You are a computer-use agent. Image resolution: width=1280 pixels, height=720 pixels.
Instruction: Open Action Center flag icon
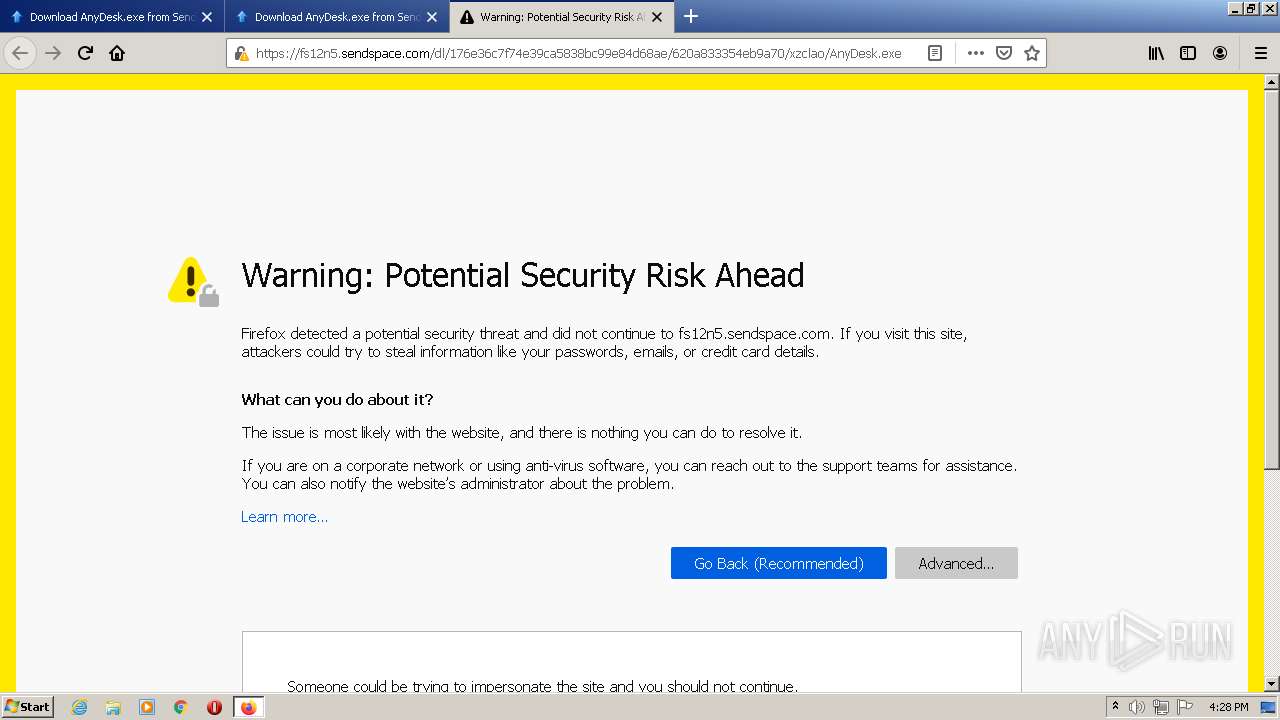tap(1185, 707)
